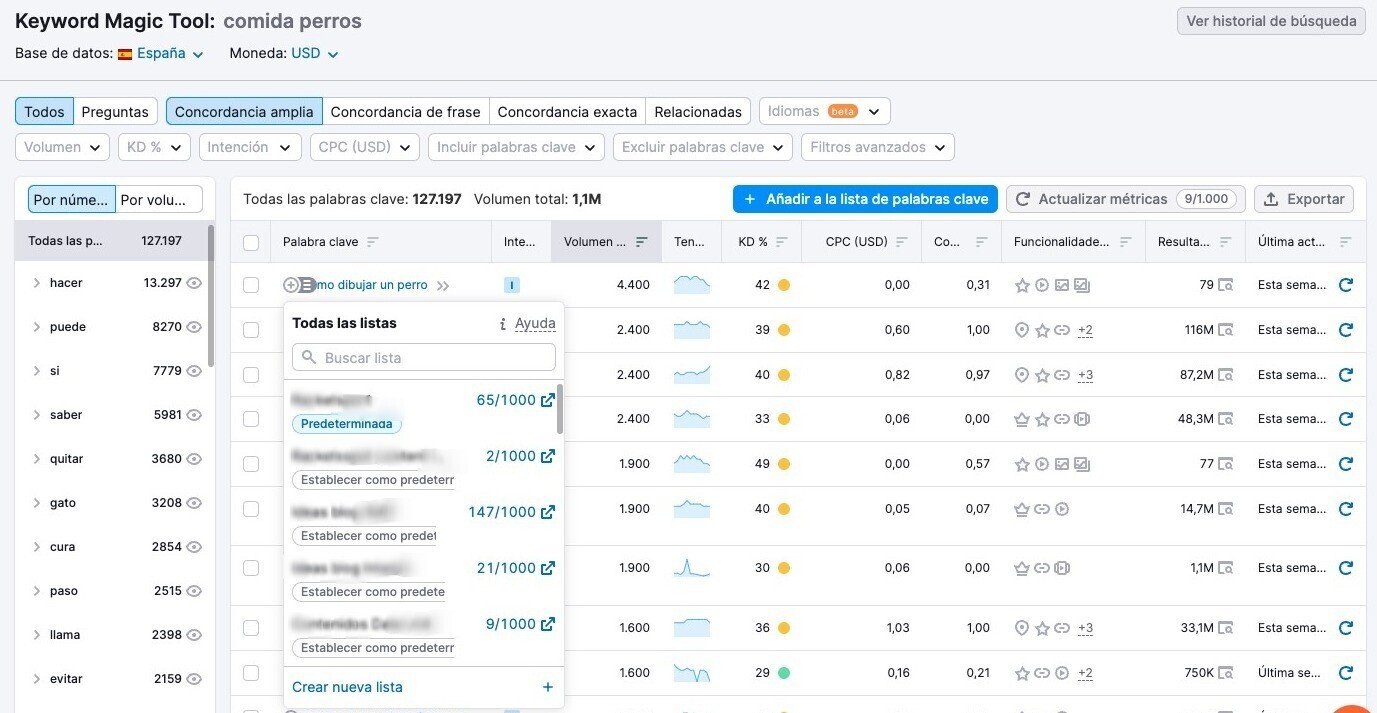Image resolution: width=1377 pixels, height=713 pixels.
Task: Toggle eye icon for the hacer group
Action: click(x=194, y=283)
